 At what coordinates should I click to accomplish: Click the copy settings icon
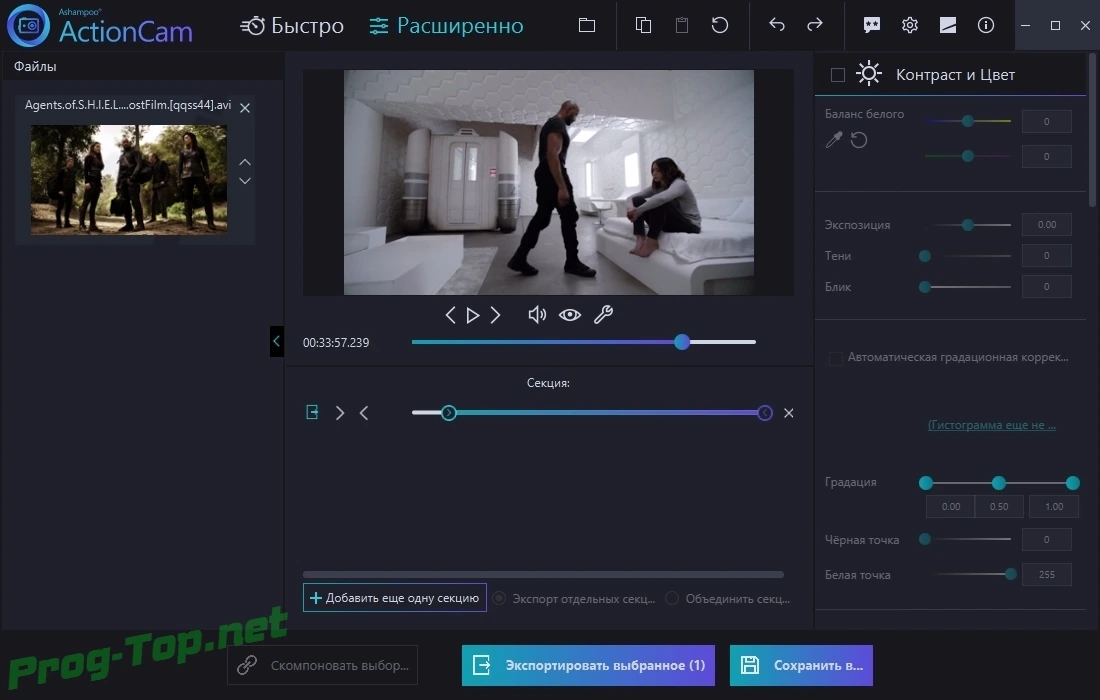pyautogui.click(x=643, y=25)
